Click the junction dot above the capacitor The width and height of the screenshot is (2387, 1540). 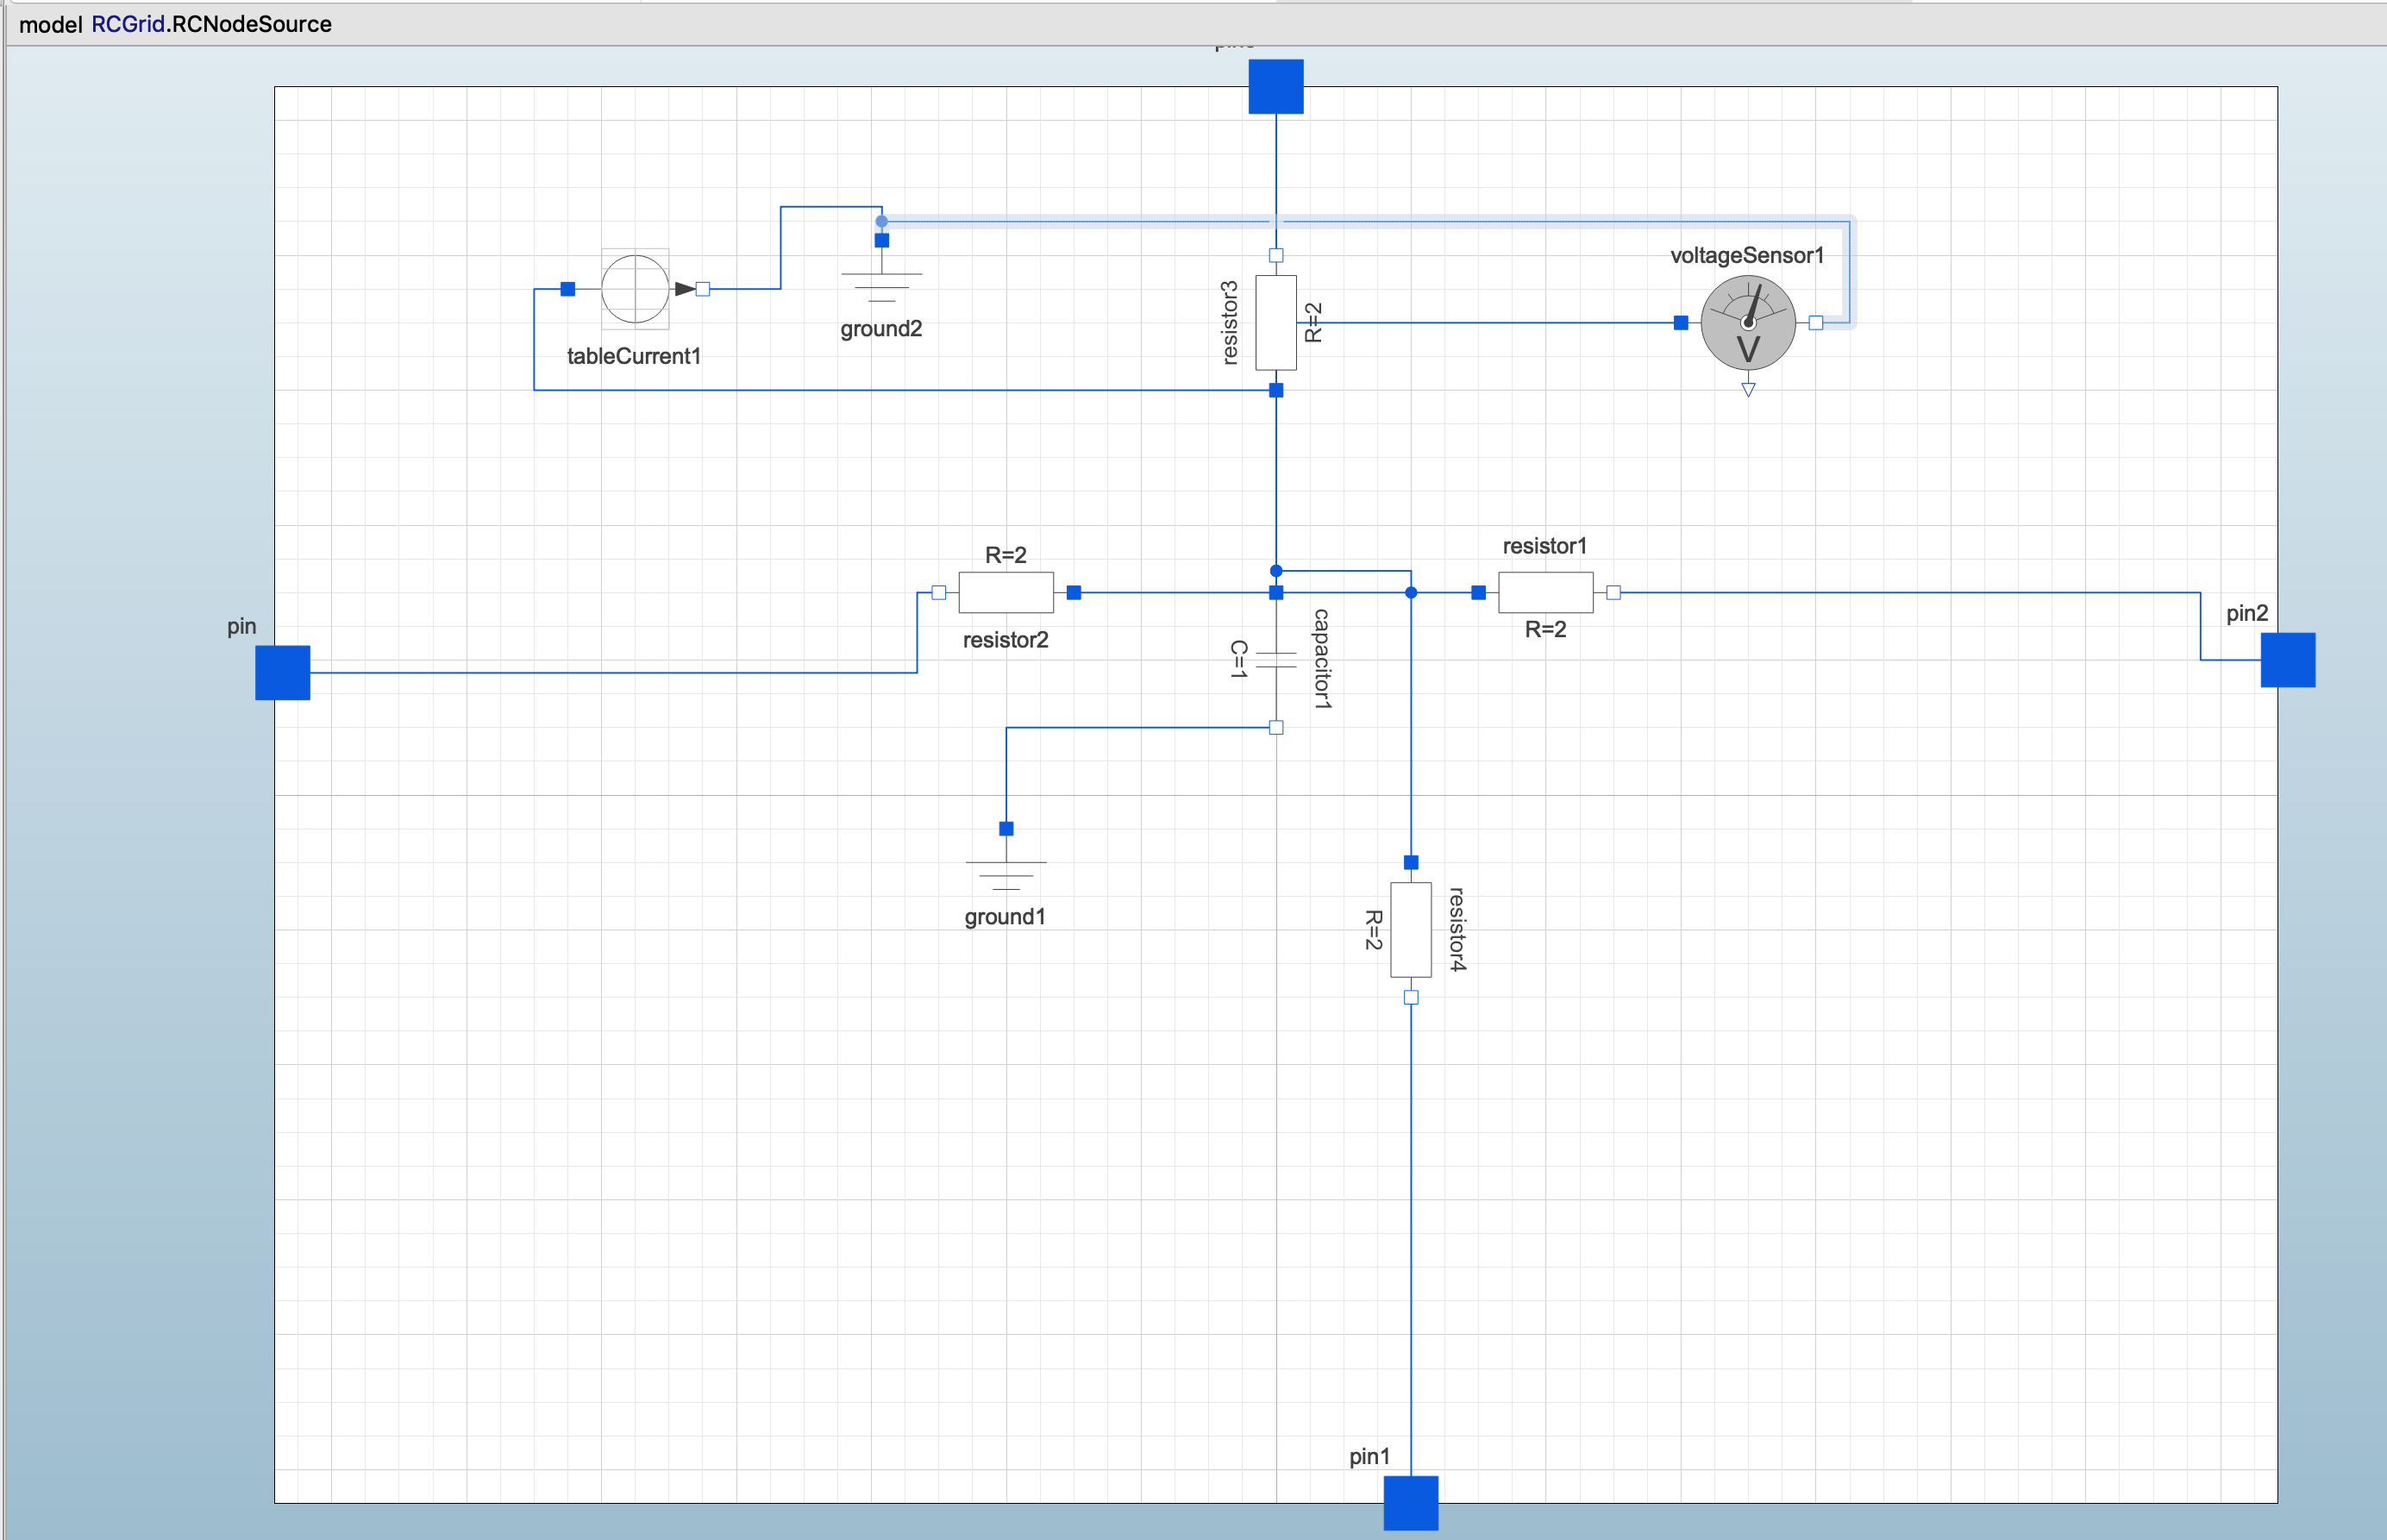1276,571
